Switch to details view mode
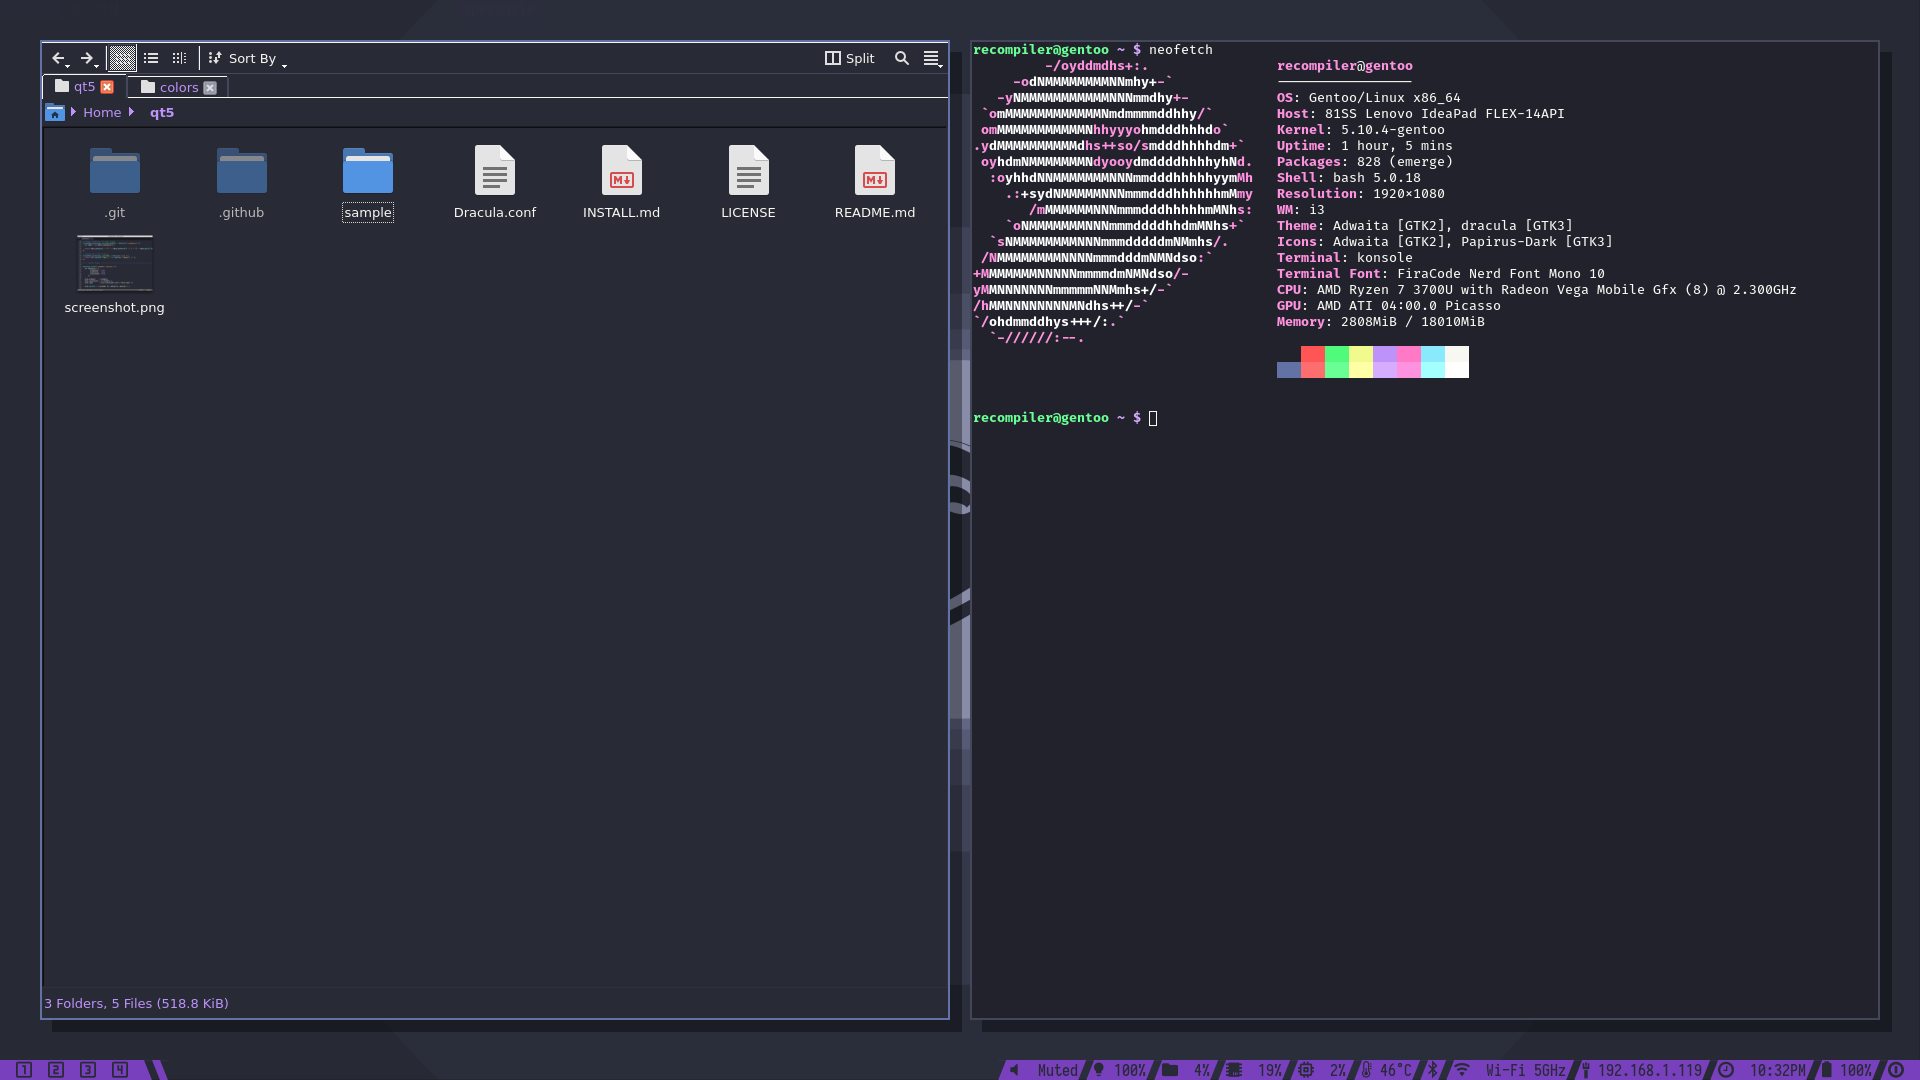The width and height of the screenshot is (1920, 1080). pyautogui.click(x=179, y=59)
